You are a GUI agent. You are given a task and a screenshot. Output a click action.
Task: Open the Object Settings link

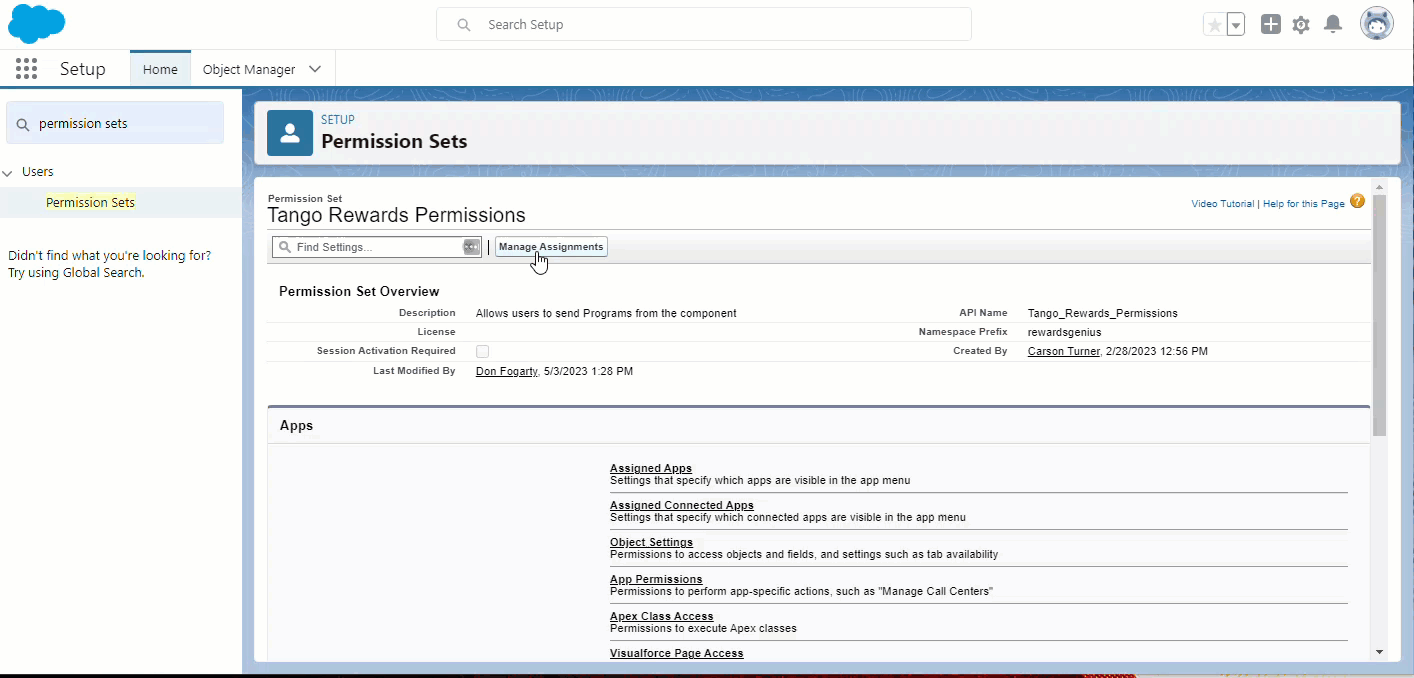651,542
